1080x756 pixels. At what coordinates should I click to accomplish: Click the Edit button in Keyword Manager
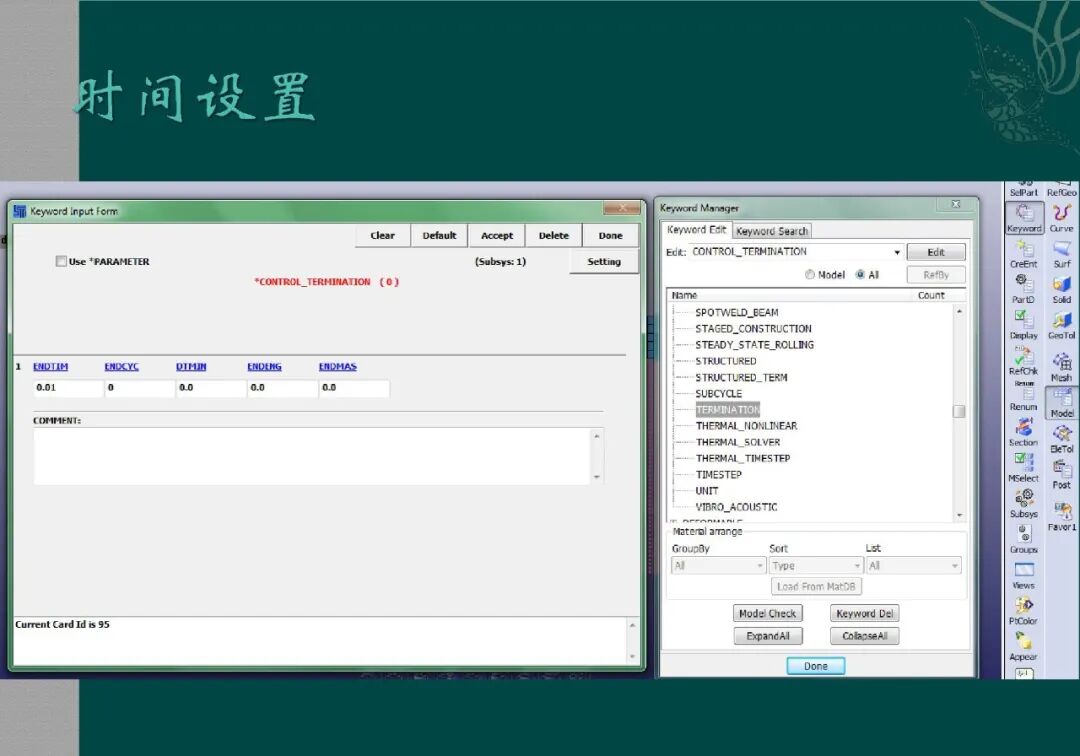tap(936, 252)
